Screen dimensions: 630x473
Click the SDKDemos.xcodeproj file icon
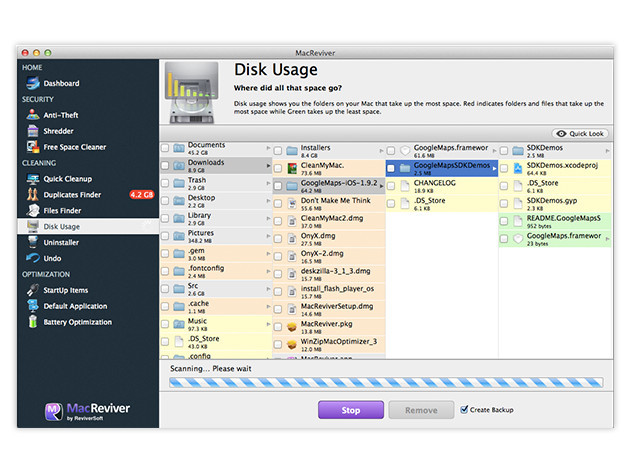point(518,168)
